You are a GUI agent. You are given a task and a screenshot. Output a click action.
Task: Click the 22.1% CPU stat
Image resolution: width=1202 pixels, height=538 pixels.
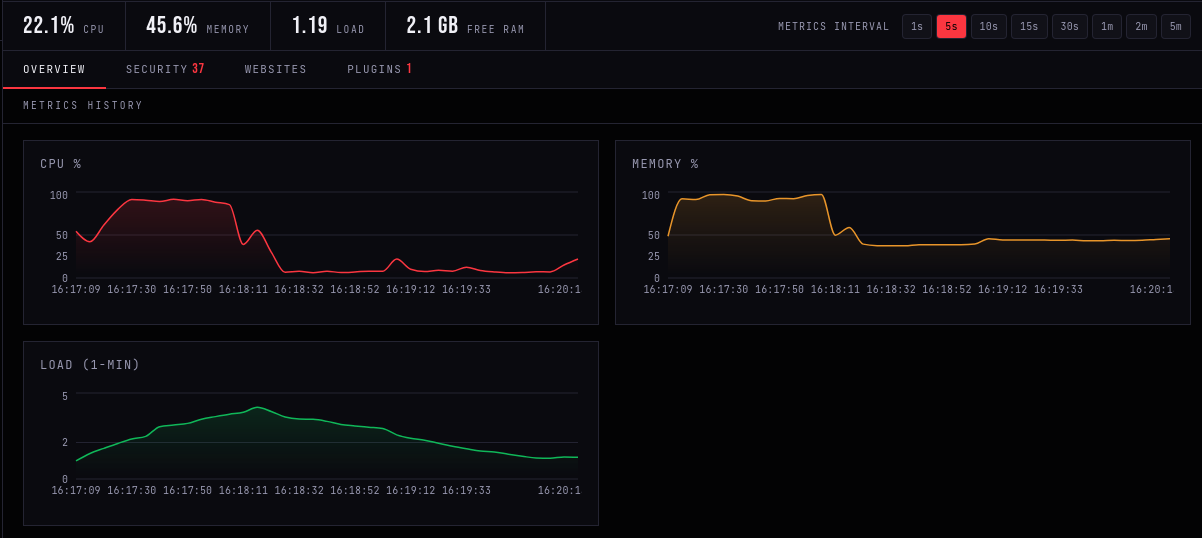coord(64,26)
